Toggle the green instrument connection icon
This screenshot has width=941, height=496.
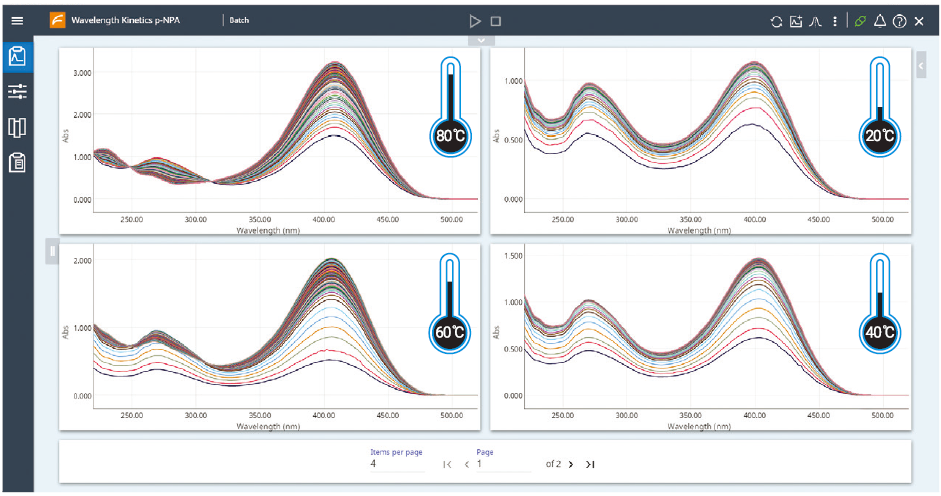(x=860, y=21)
